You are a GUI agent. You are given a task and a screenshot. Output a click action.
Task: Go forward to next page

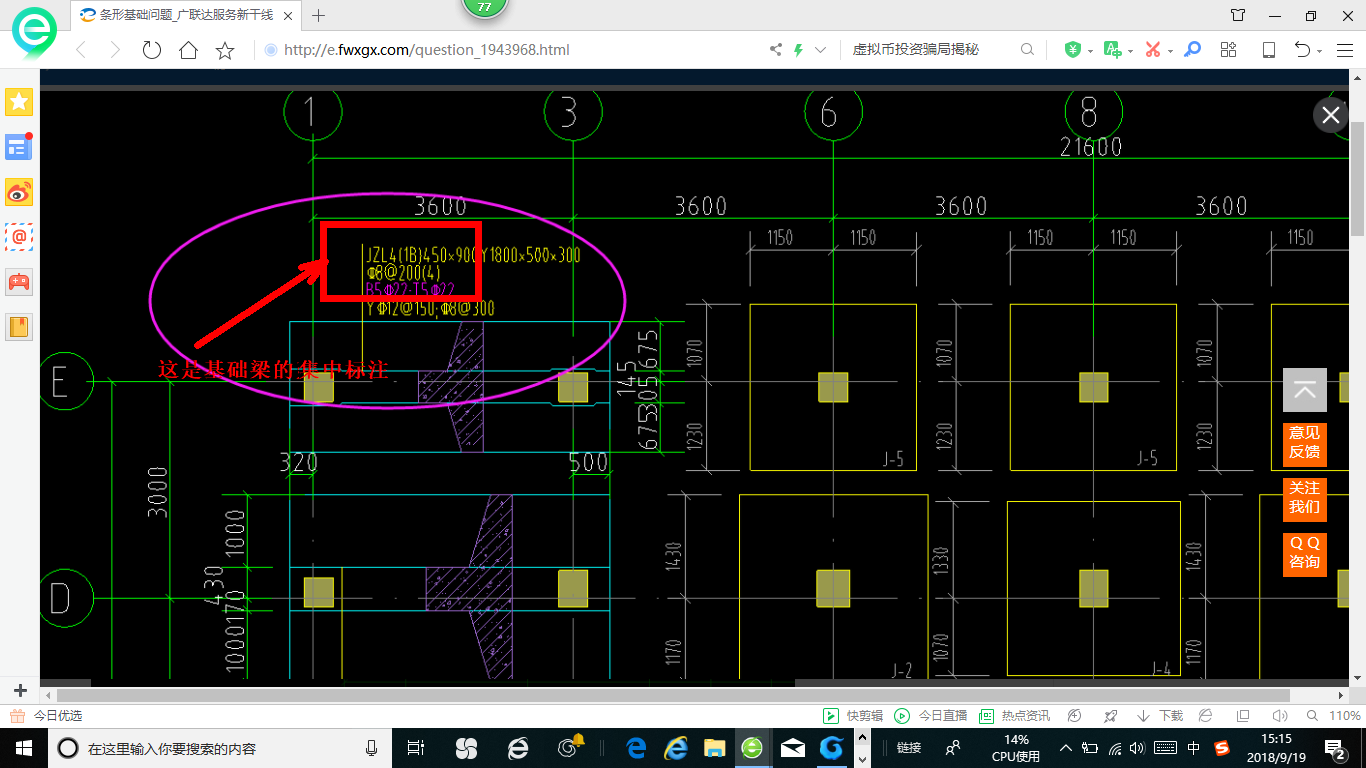(115, 50)
